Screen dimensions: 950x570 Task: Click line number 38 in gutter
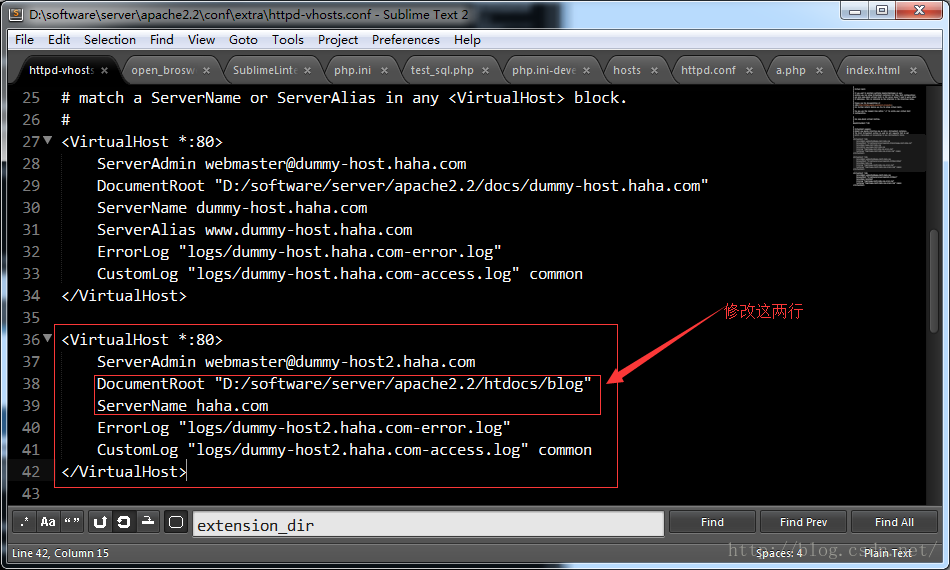(x=31, y=384)
